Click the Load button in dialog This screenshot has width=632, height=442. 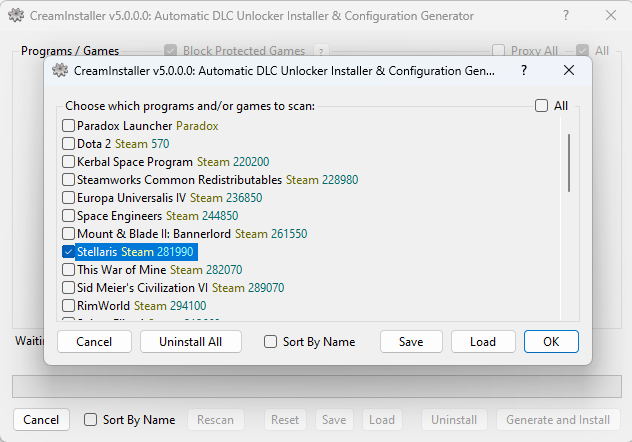(483, 342)
